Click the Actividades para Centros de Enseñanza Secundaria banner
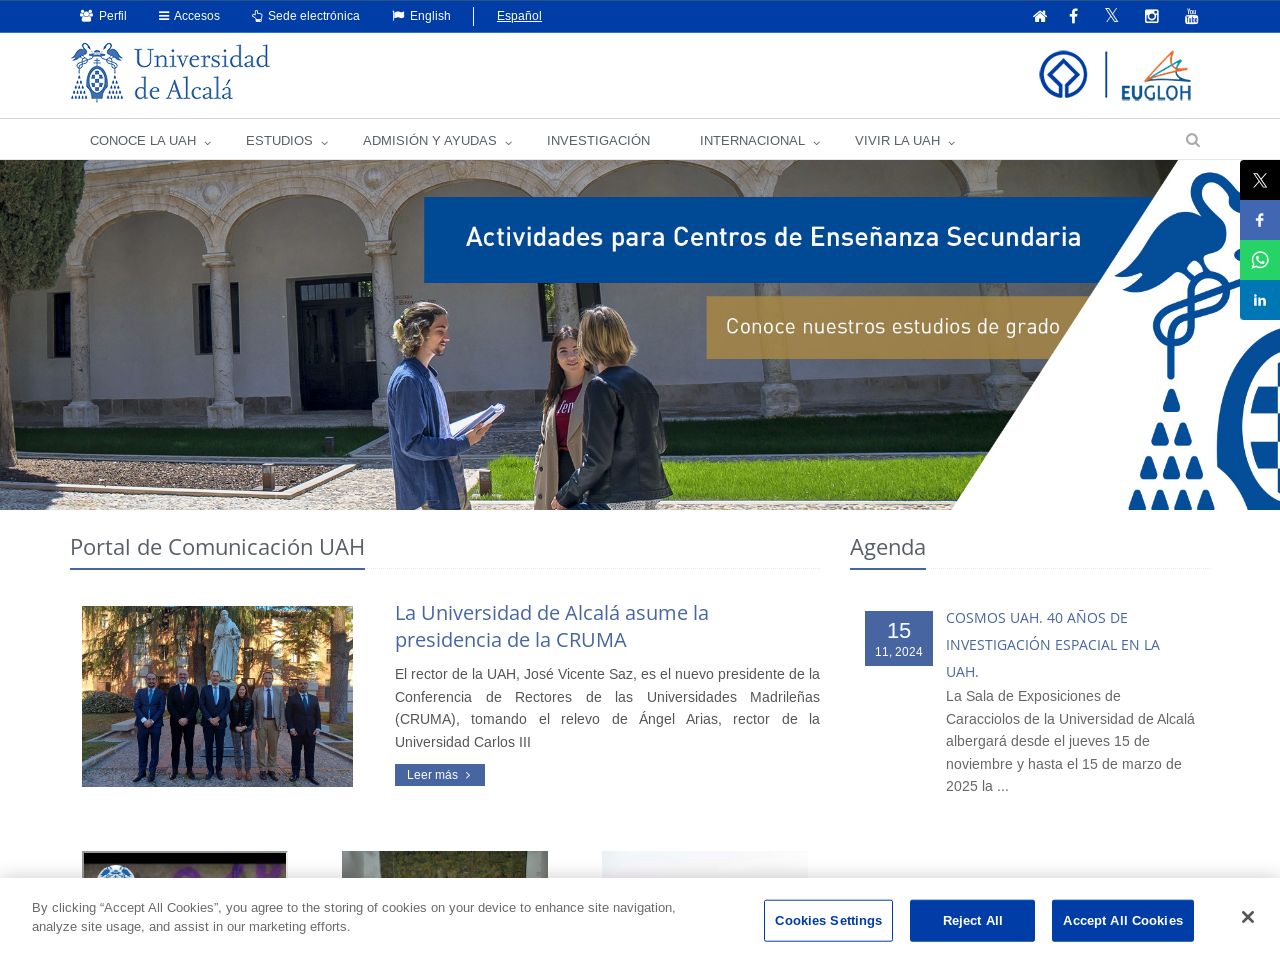Screen dimensions: 1280x960 point(773,238)
